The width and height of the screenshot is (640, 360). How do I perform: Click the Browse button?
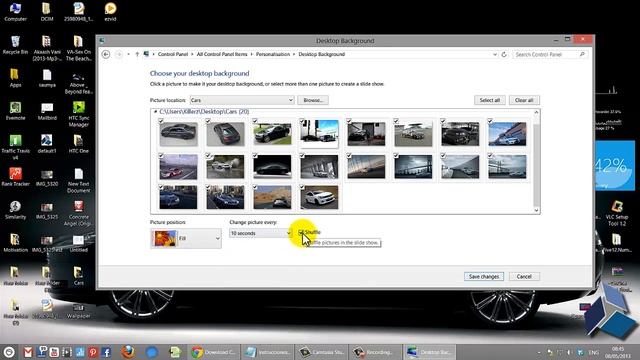coord(313,100)
